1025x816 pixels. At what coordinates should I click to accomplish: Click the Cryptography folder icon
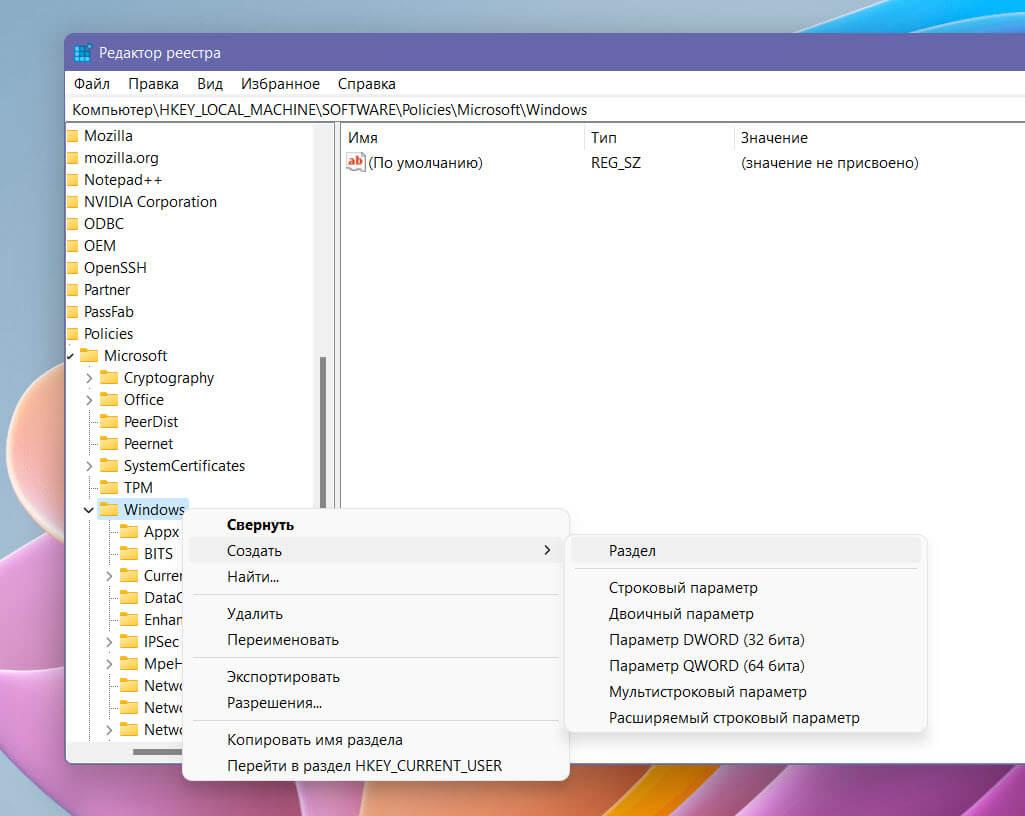tap(109, 378)
